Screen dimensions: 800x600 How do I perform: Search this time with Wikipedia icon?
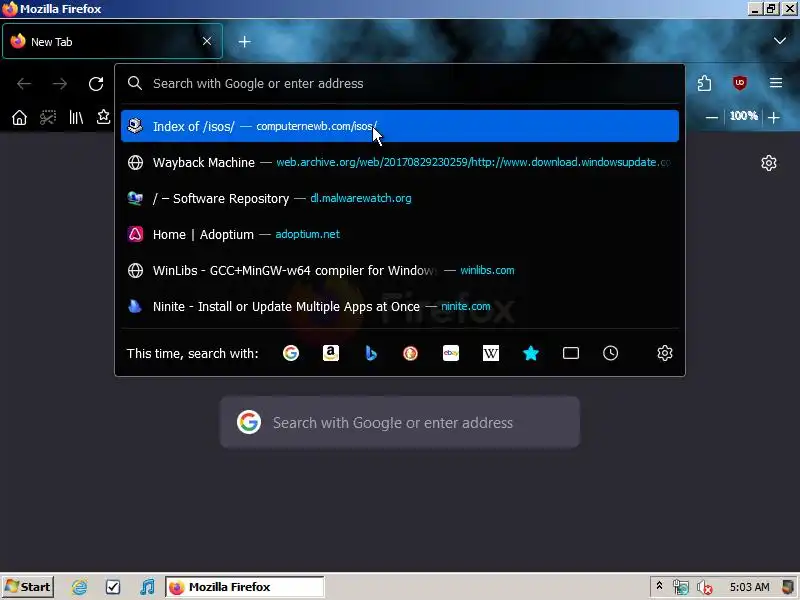tap(491, 353)
